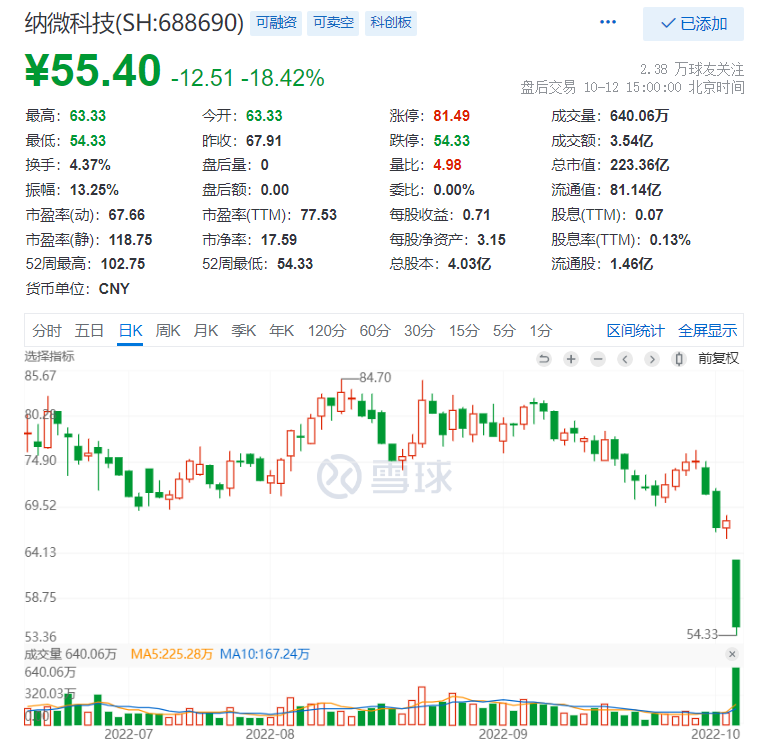The image size is (757, 744).
Task: Switch to the 60分 interval tab
Action: coord(375,331)
